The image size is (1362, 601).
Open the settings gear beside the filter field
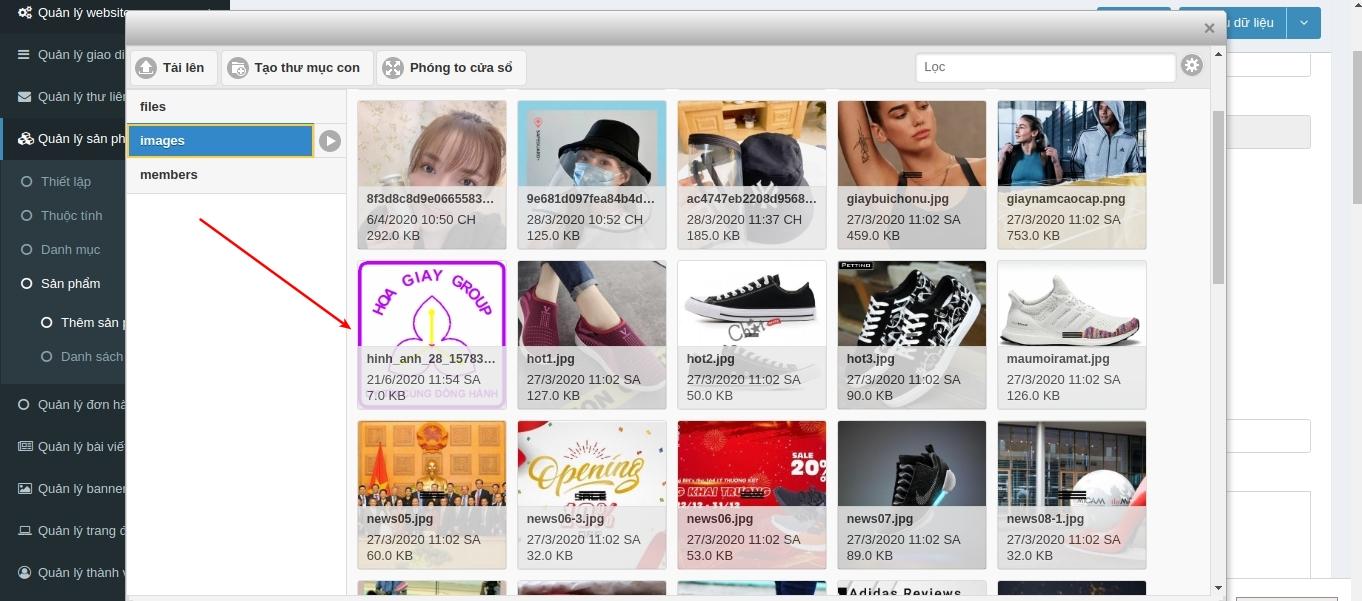(x=1192, y=66)
